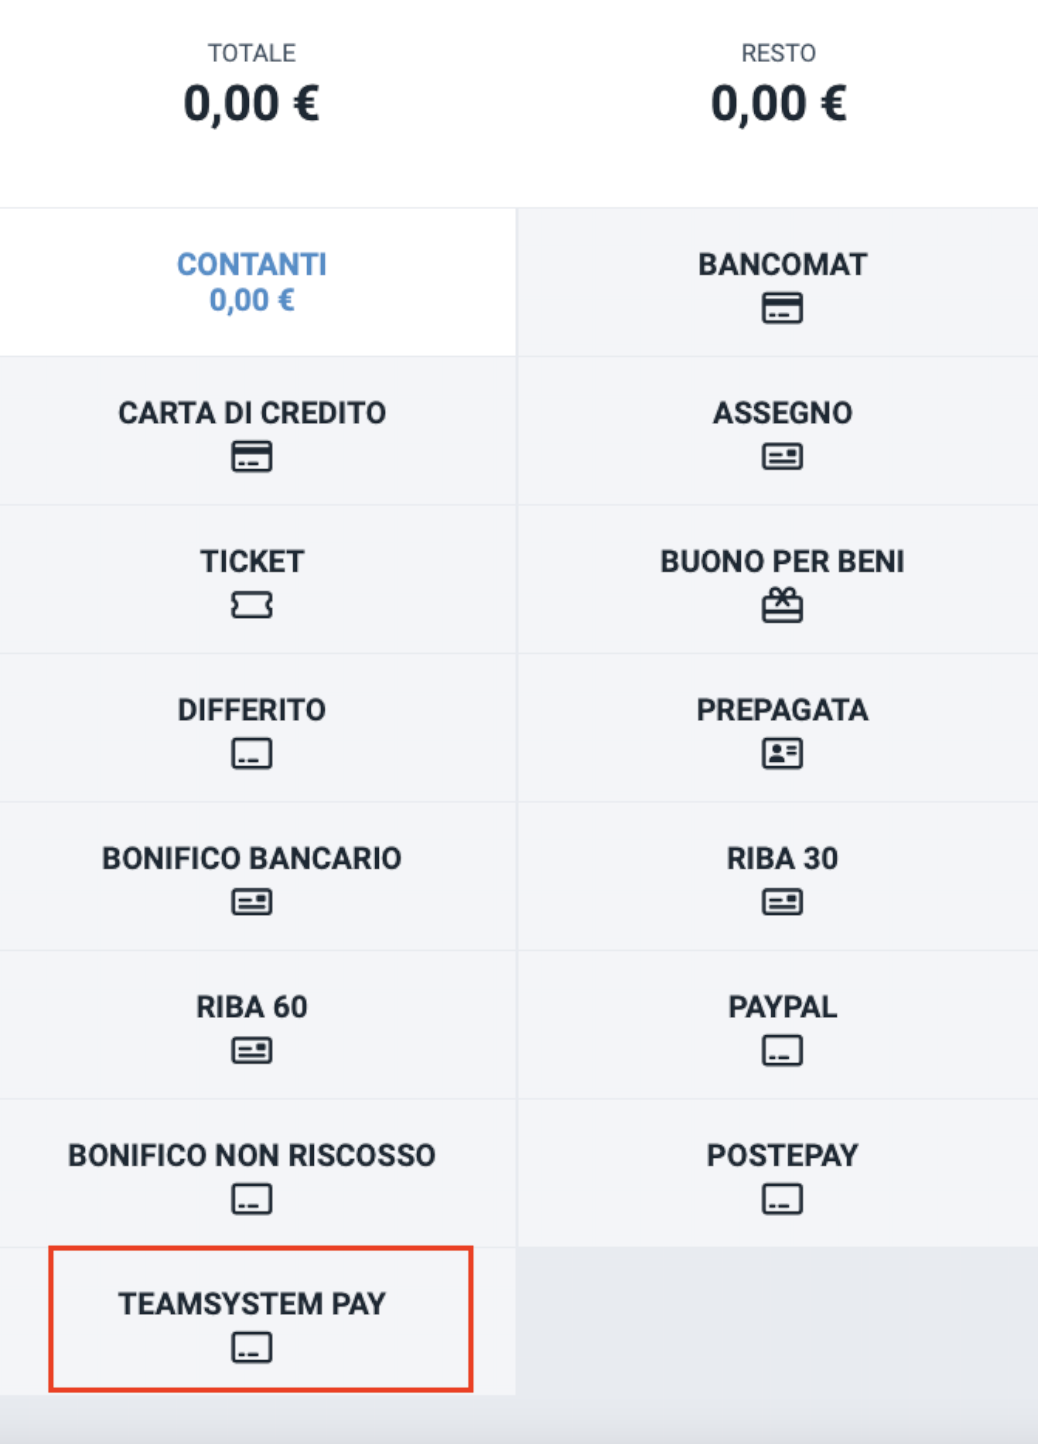Click the Assegno check icon
The image size is (1038, 1444).
point(782,457)
